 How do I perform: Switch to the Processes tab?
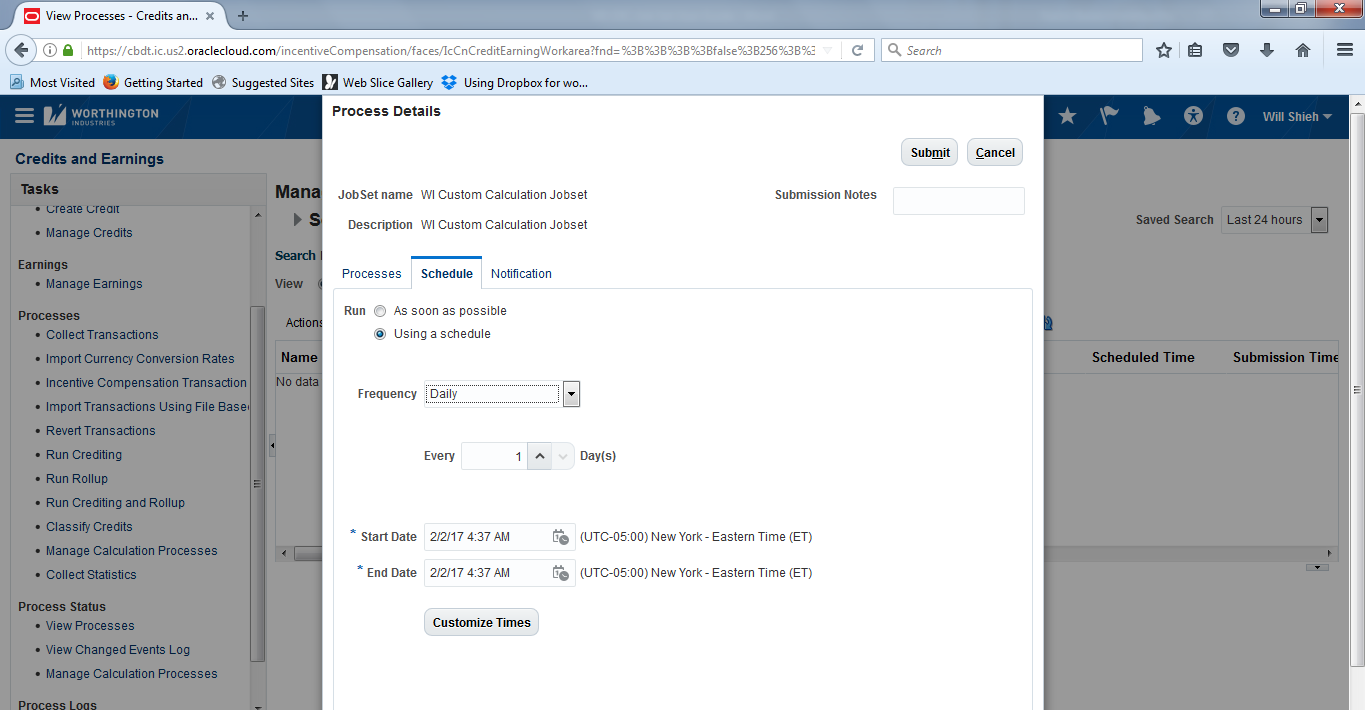(x=372, y=274)
